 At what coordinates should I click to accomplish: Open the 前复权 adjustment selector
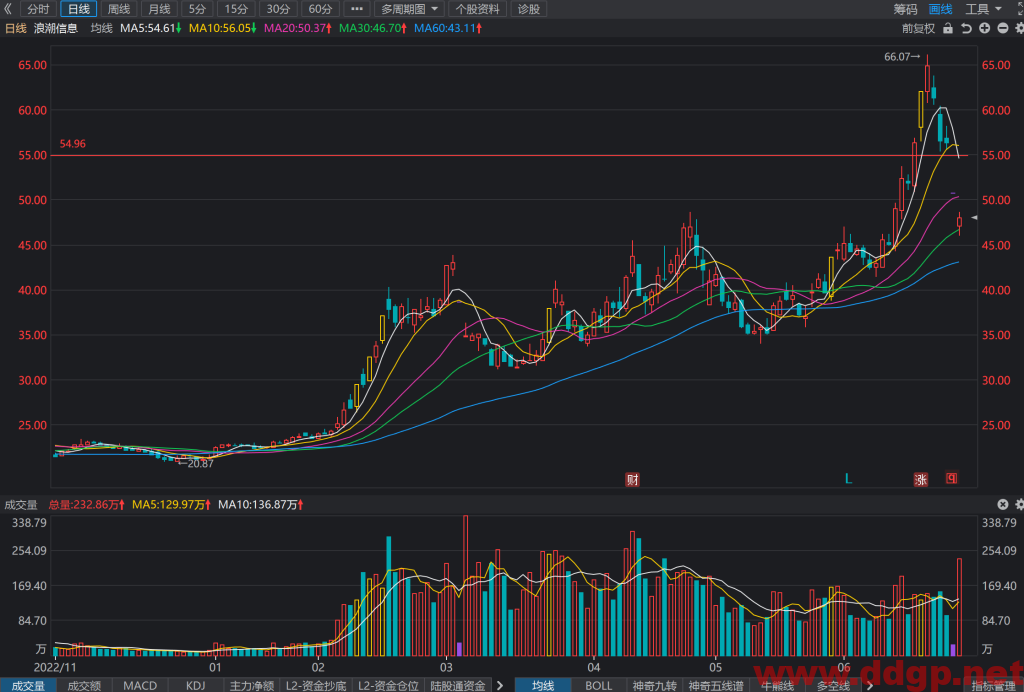(x=918, y=29)
